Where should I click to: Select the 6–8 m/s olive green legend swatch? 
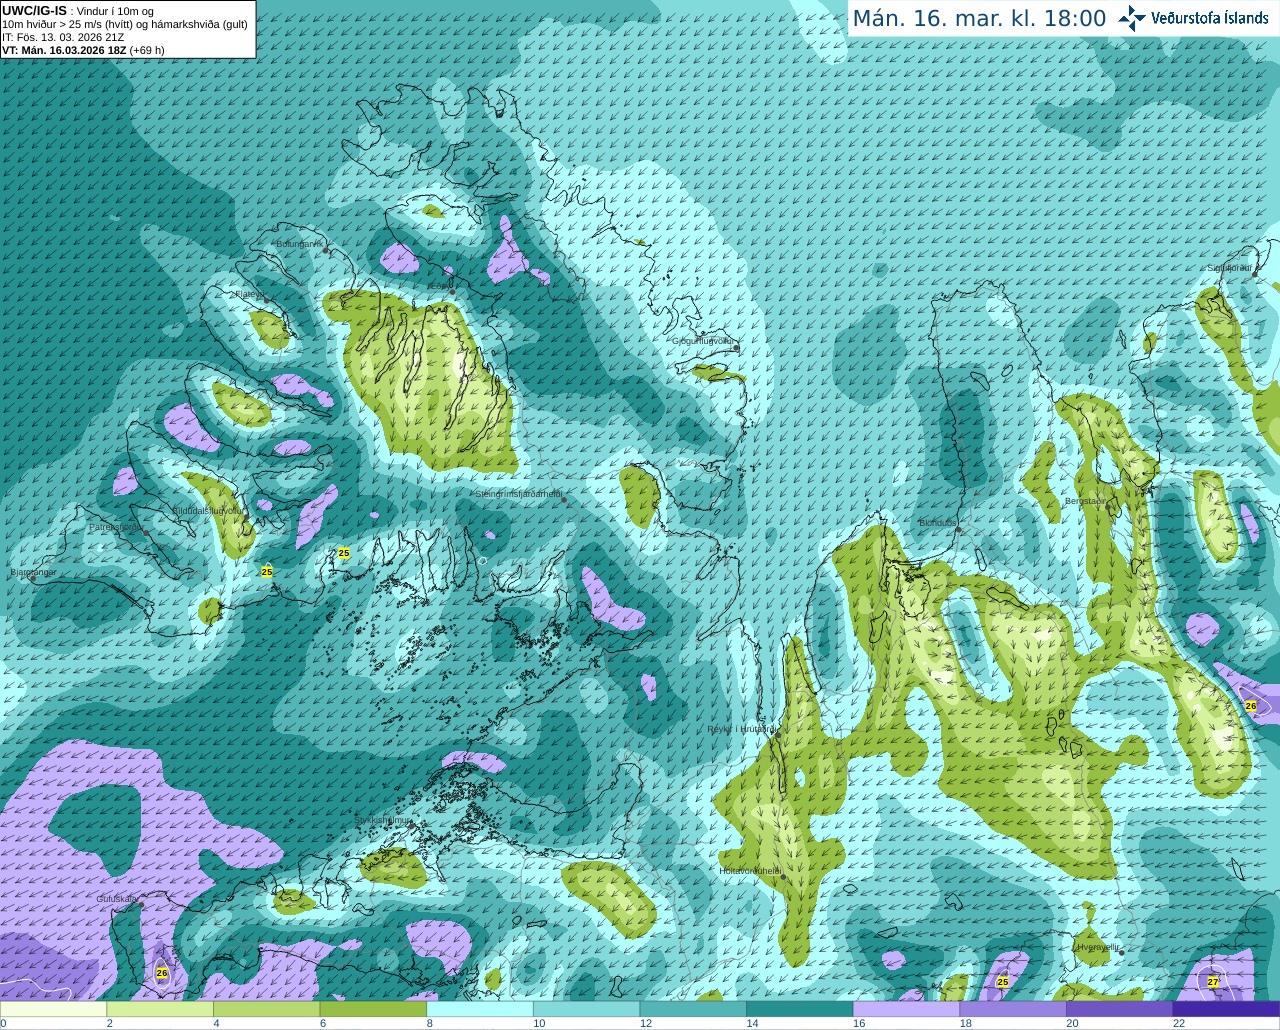(373, 1009)
